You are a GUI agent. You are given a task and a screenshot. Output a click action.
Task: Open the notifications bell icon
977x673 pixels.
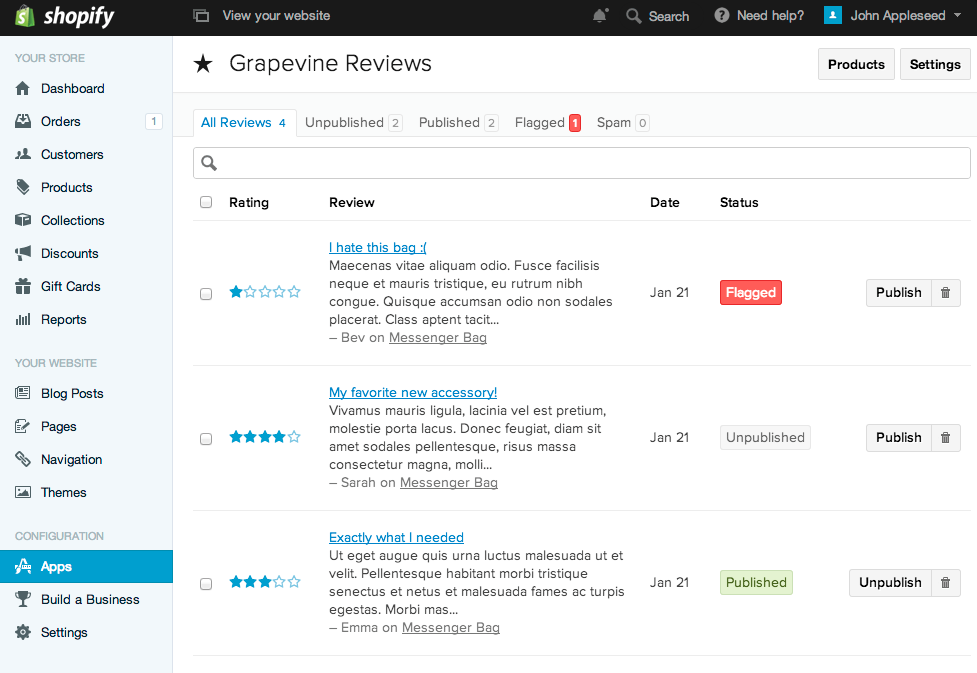point(600,16)
